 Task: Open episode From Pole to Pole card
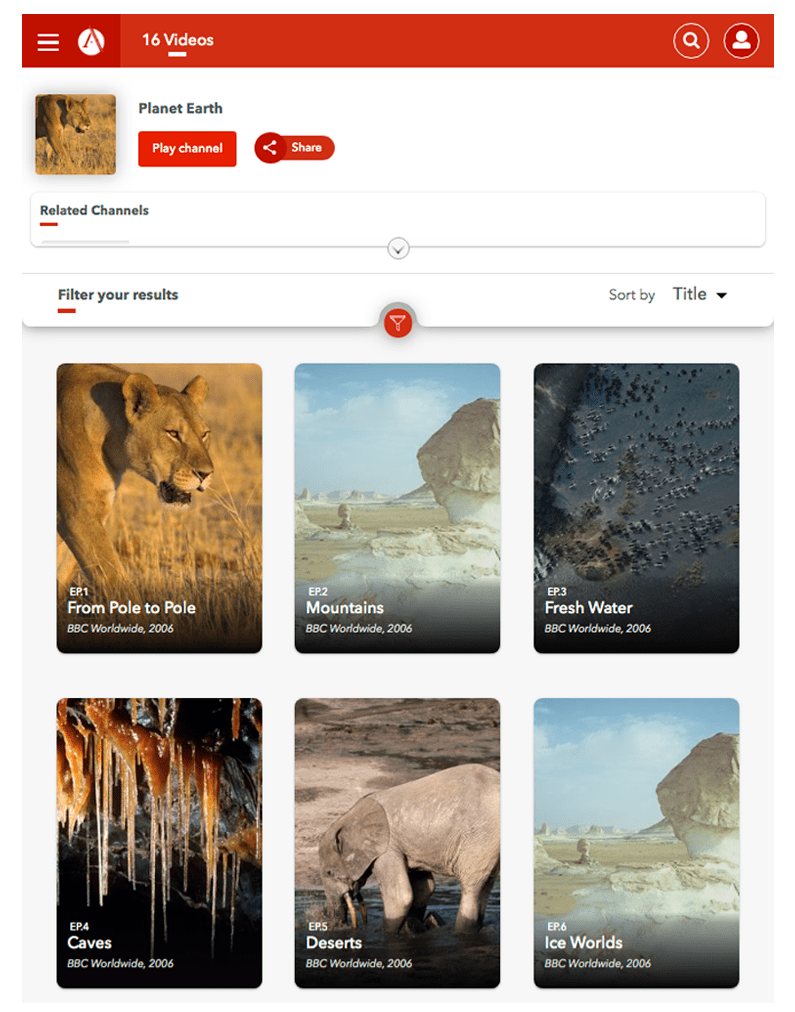[159, 508]
